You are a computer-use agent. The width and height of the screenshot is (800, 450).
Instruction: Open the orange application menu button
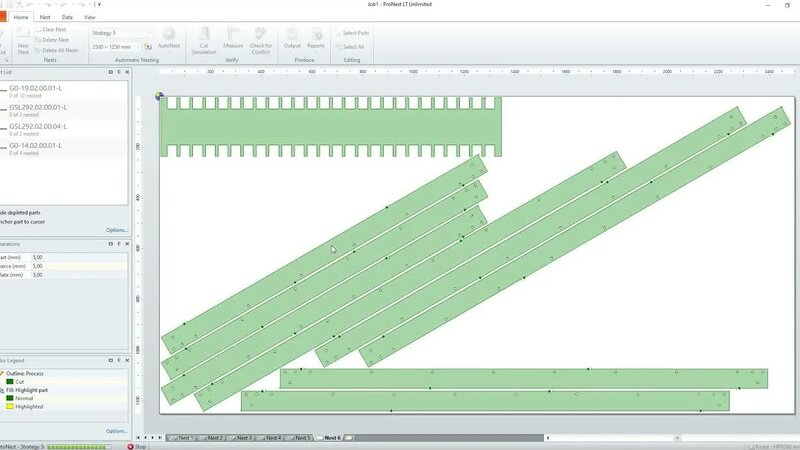pyautogui.click(x=3, y=17)
